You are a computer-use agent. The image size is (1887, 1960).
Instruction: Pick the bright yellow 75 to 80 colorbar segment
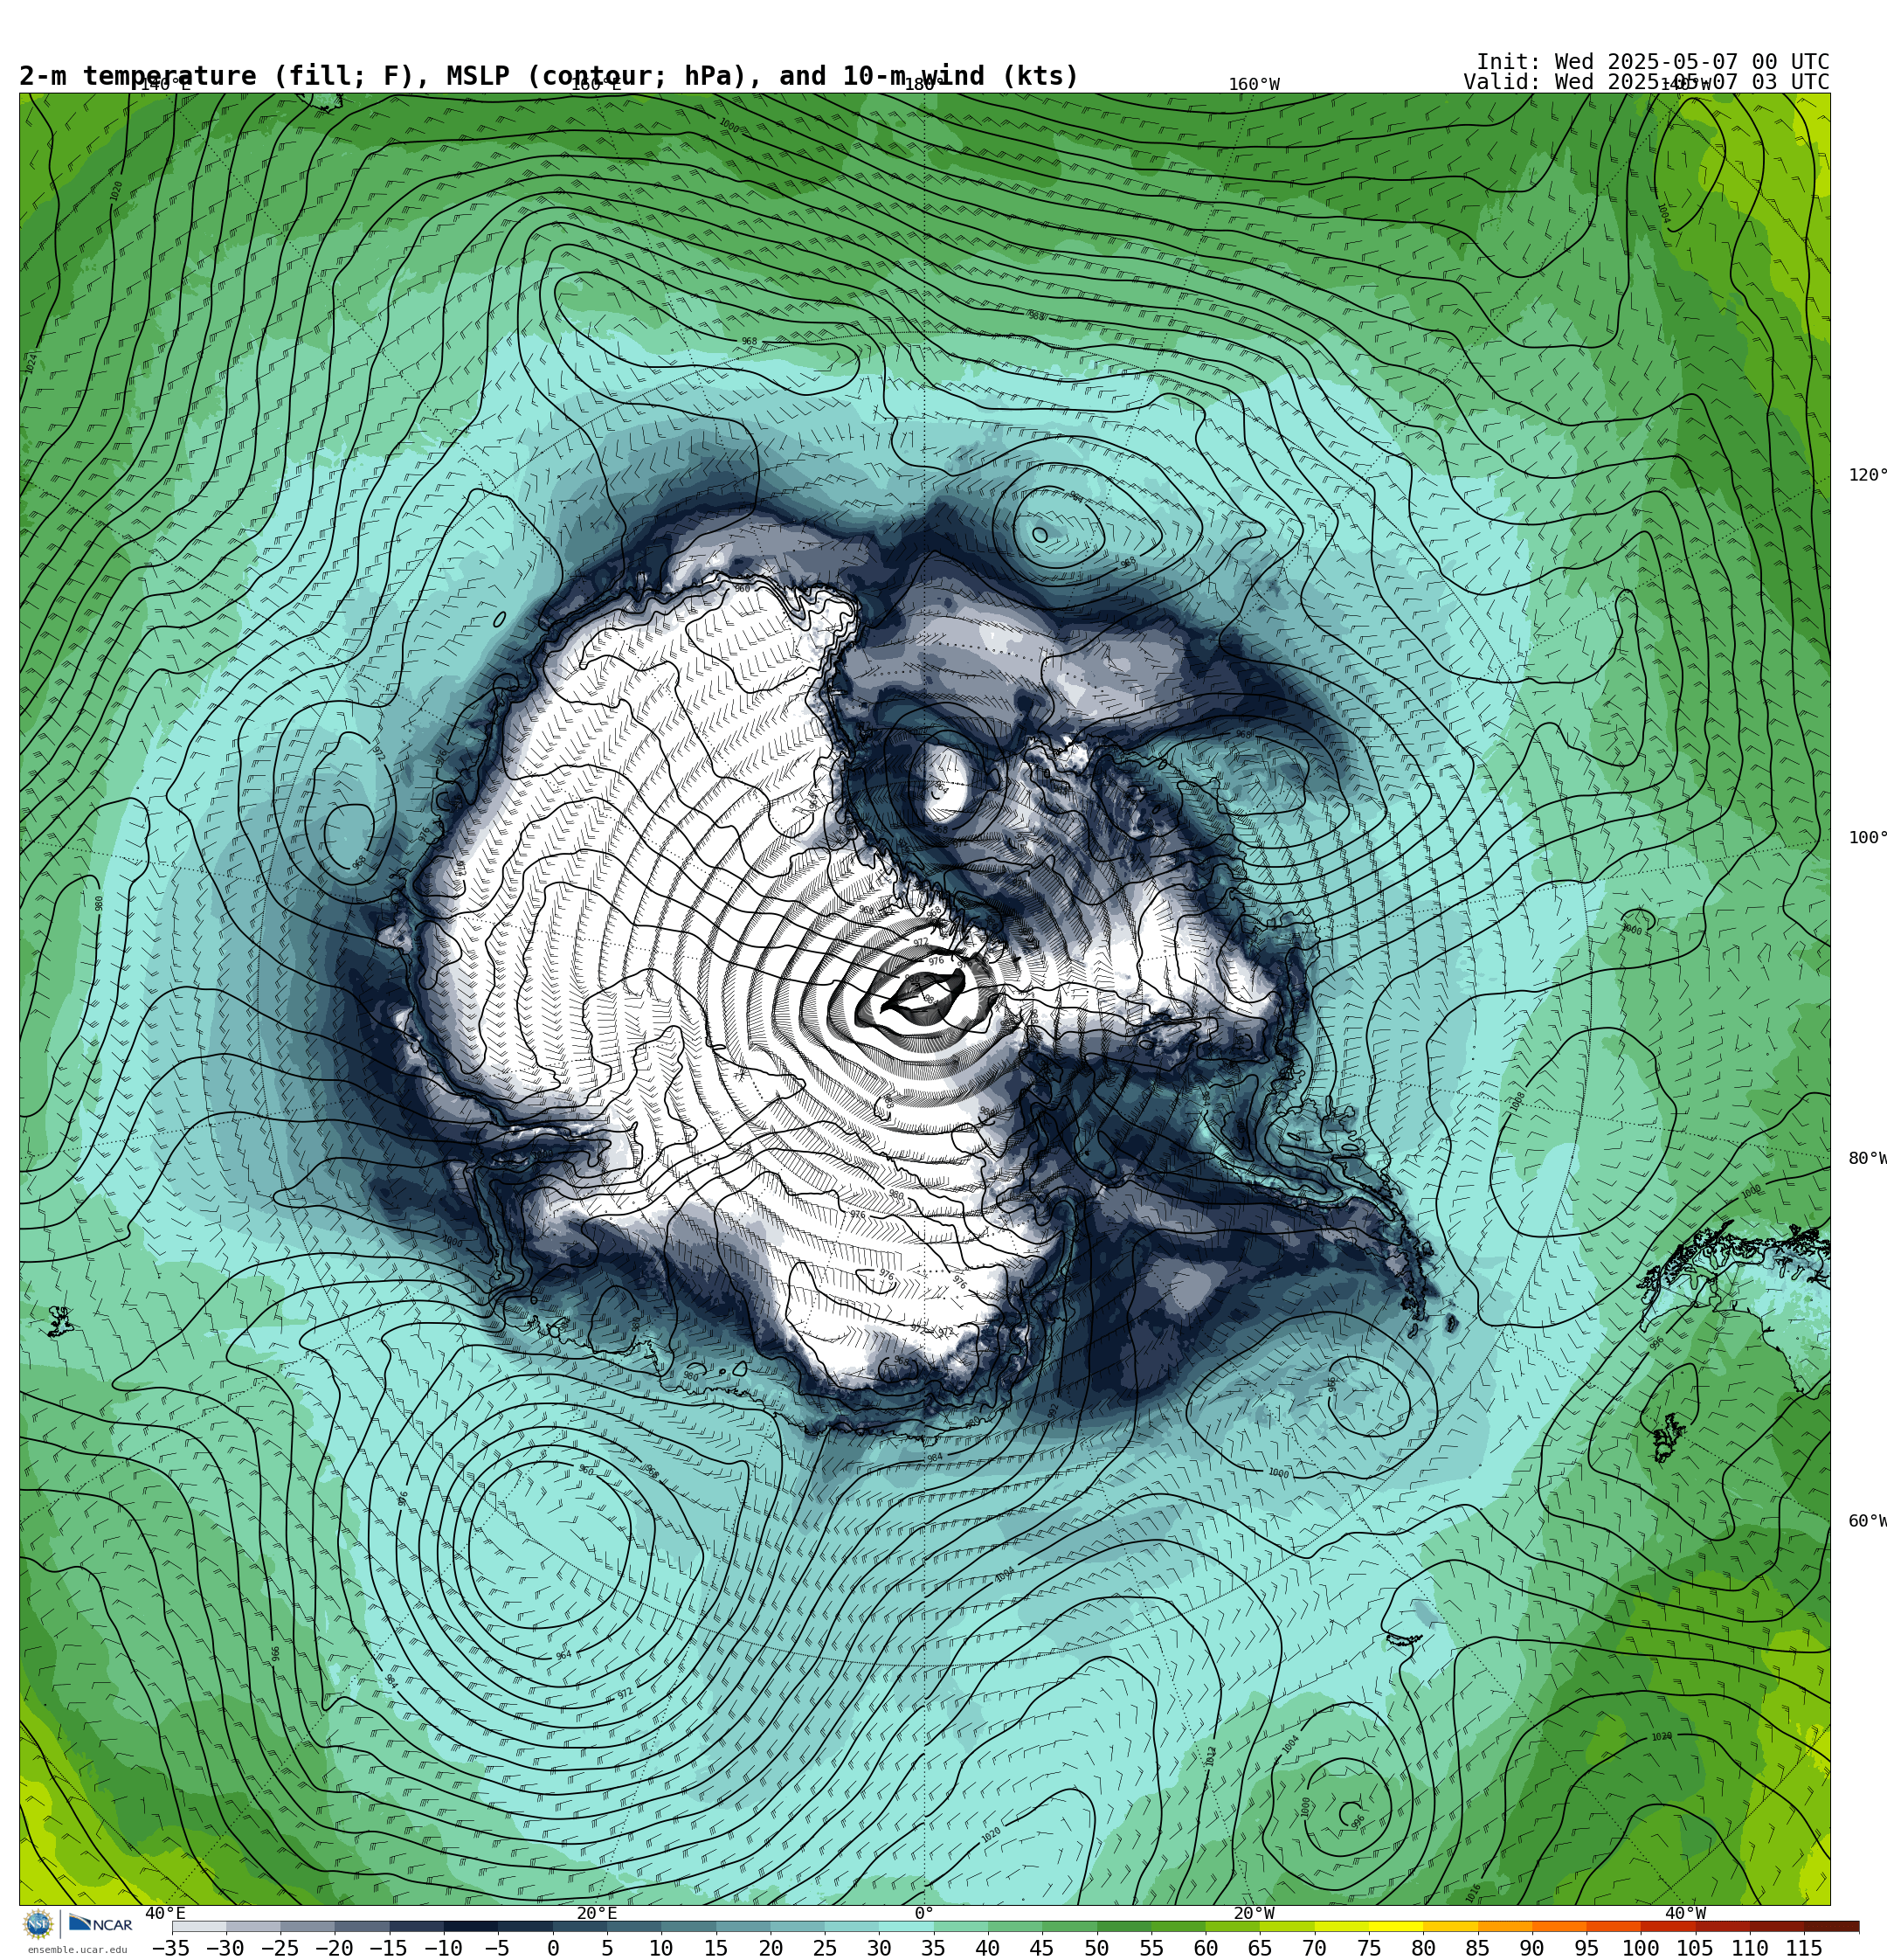[1396, 1926]
